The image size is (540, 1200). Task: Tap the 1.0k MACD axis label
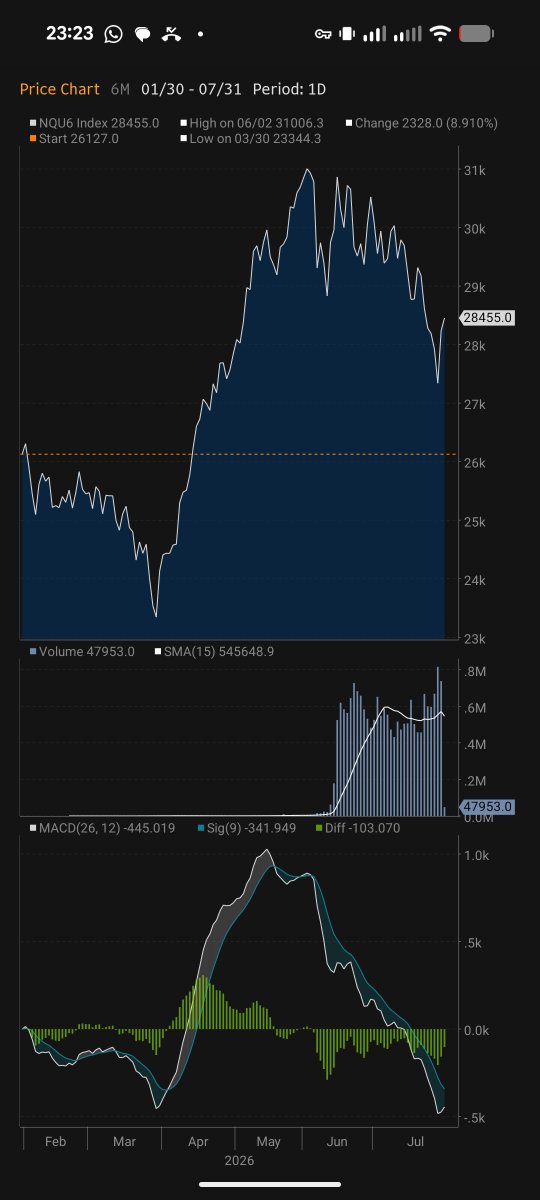[476, 856]
